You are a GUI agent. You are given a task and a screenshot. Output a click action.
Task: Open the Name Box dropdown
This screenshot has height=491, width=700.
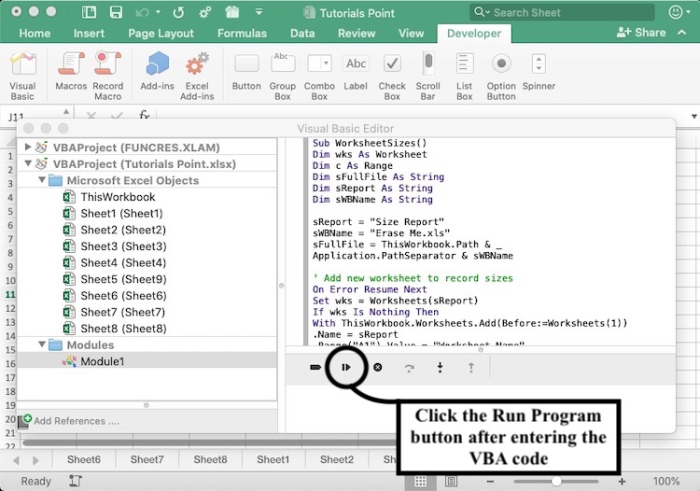[x=66, y=112]
